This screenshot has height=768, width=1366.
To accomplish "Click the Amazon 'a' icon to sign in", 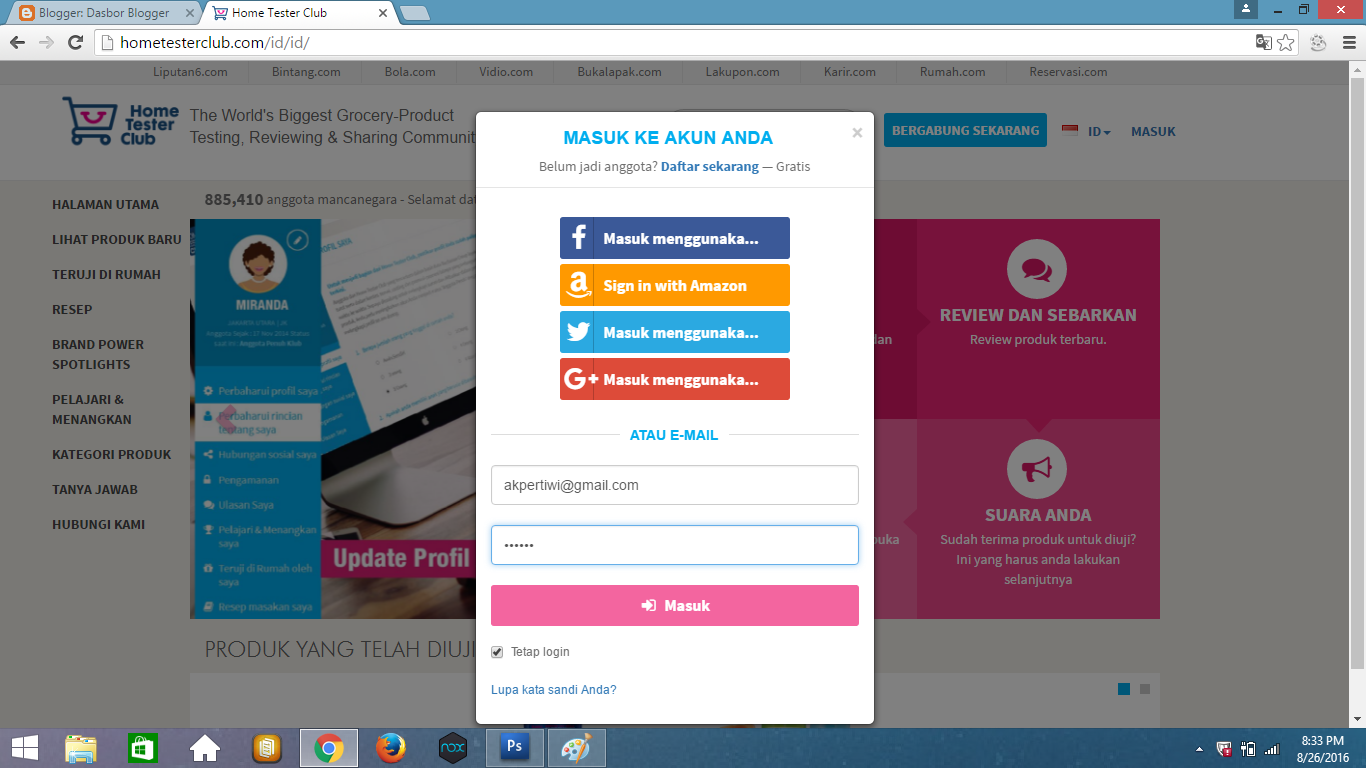I will 578,285.
